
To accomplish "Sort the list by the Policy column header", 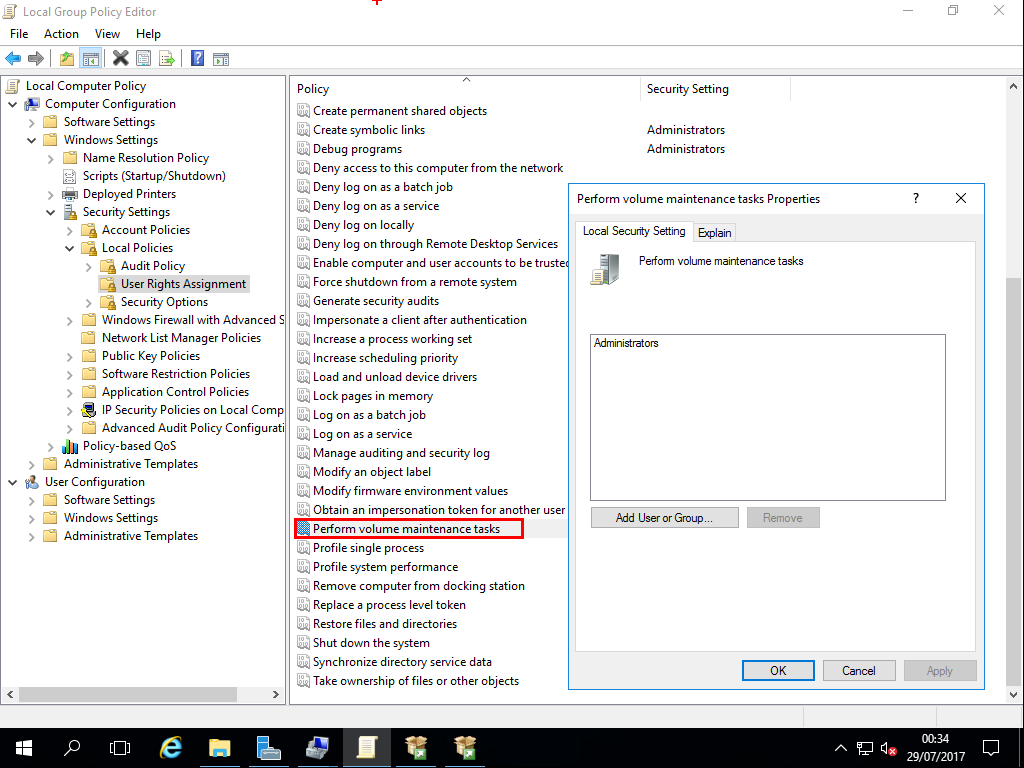I will [314, 89].
